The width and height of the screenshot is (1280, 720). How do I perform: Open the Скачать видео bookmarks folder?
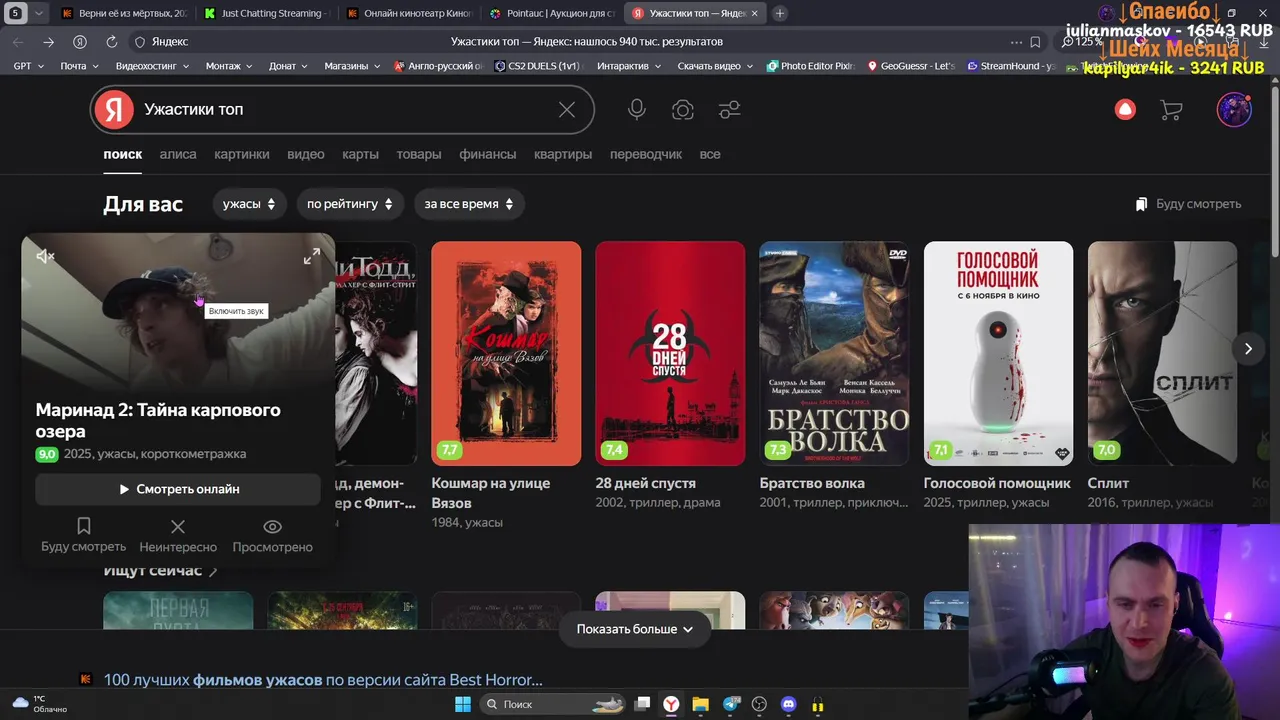[x=716, y=66]
